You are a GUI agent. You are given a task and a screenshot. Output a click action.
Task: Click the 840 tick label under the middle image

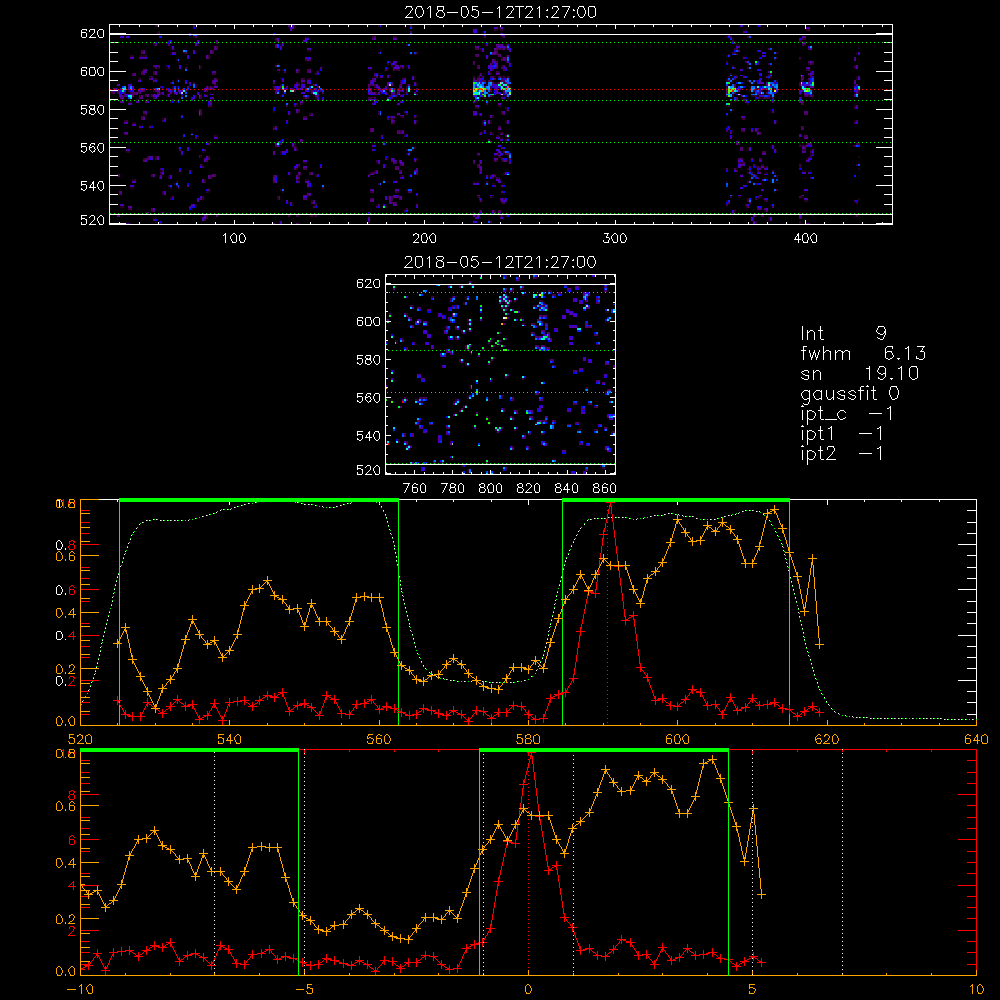tap(566, 489)
